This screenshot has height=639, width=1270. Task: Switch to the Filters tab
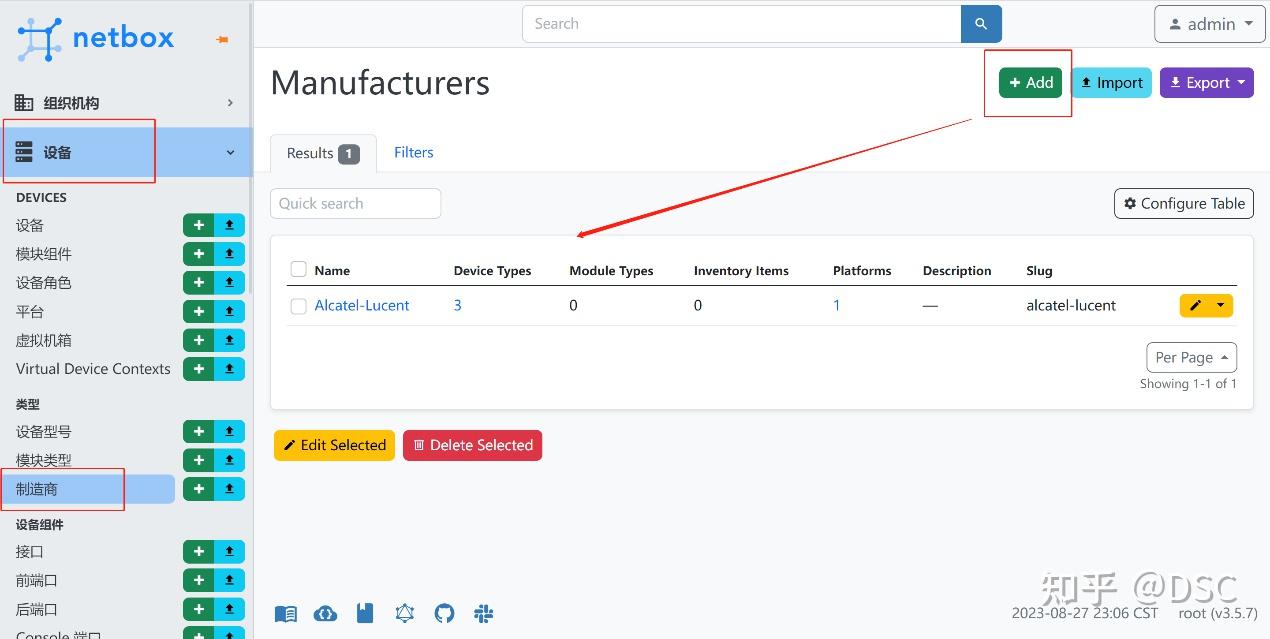click(x=413, y=152)
